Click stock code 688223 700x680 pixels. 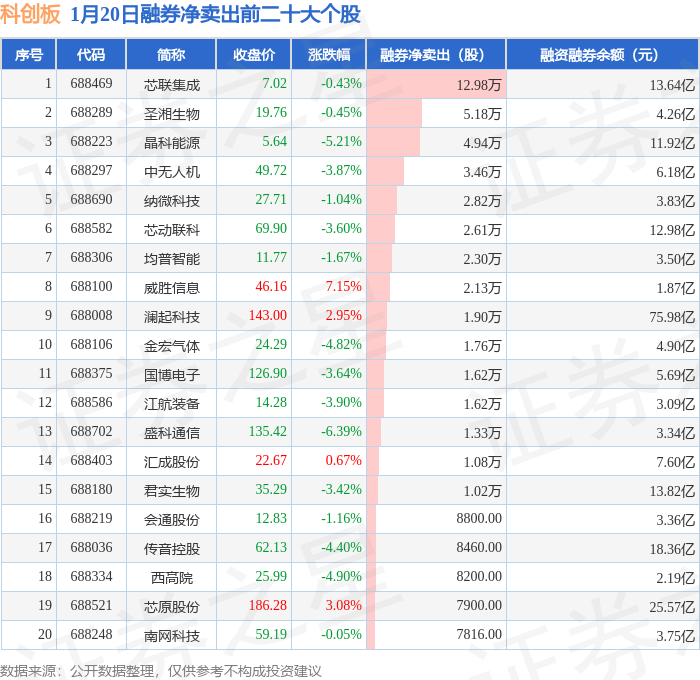click(91, 142)
